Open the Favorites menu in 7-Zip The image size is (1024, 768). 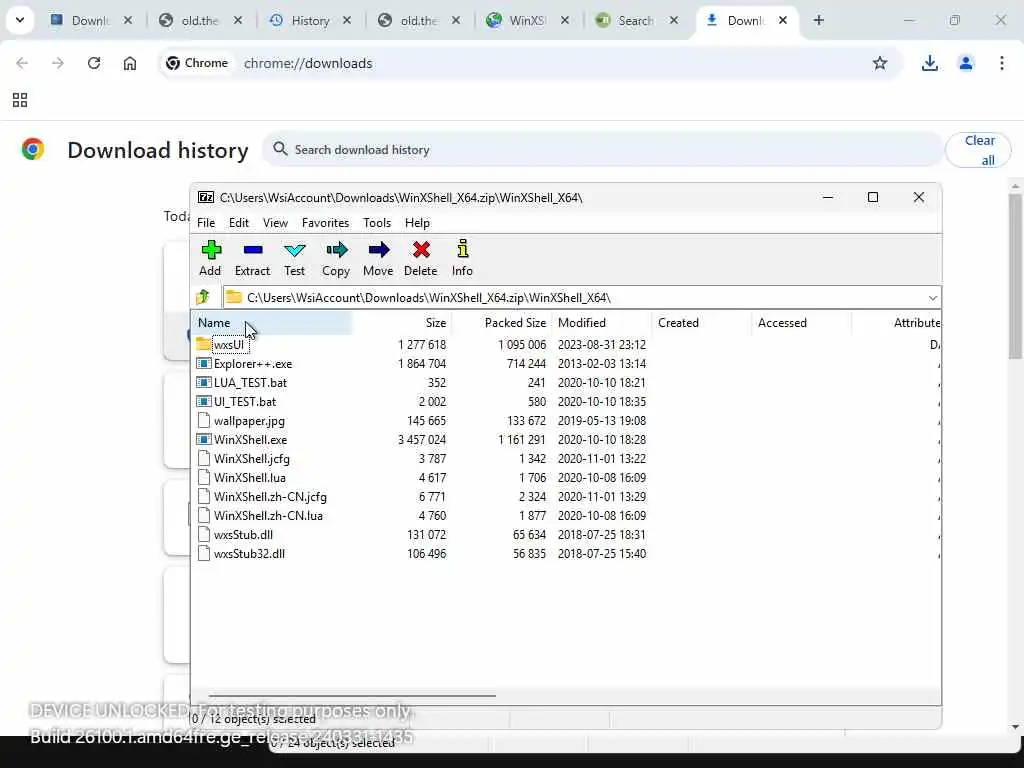[x=325, y=223]
